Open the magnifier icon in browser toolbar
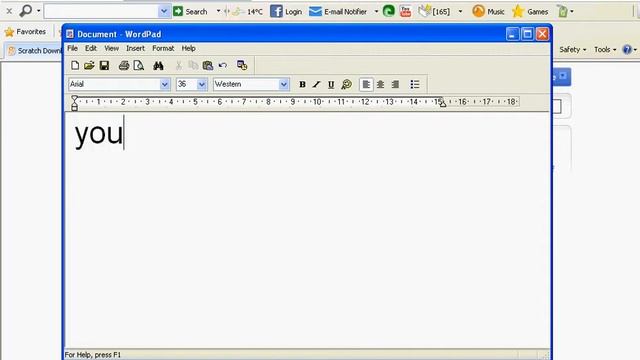 (x=26, y=11)
